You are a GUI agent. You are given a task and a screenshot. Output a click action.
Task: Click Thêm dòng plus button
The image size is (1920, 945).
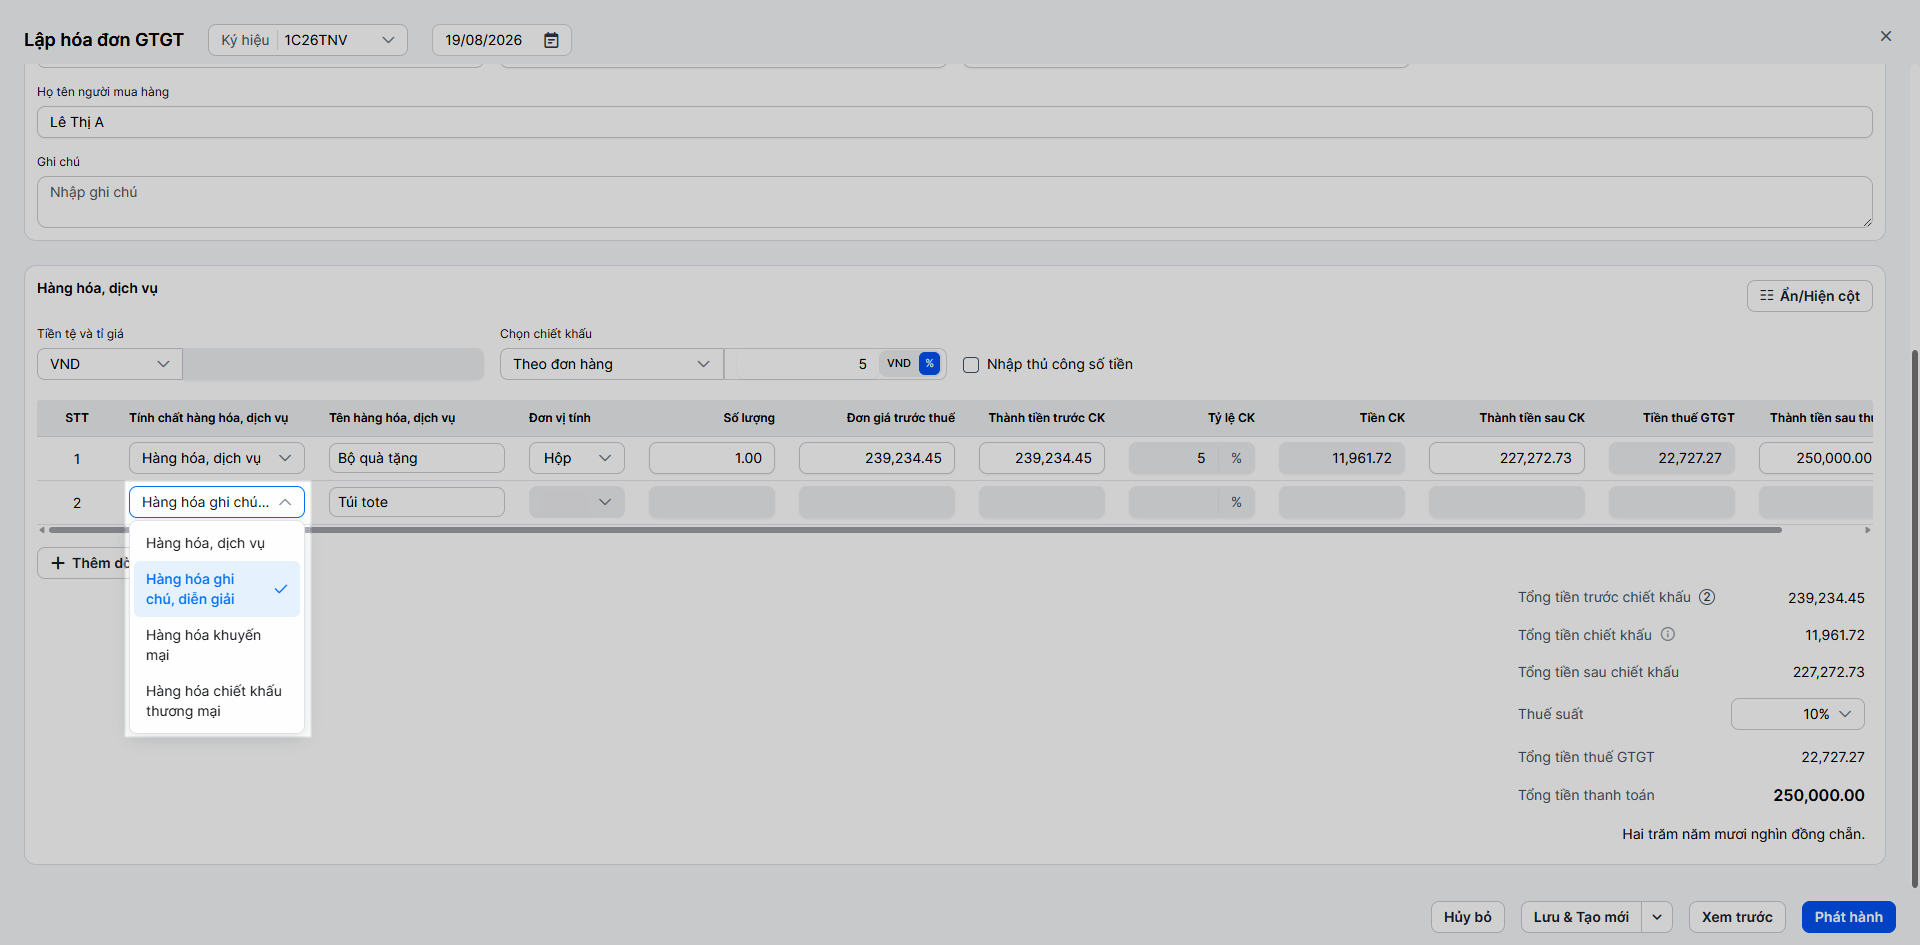point(84,563)
